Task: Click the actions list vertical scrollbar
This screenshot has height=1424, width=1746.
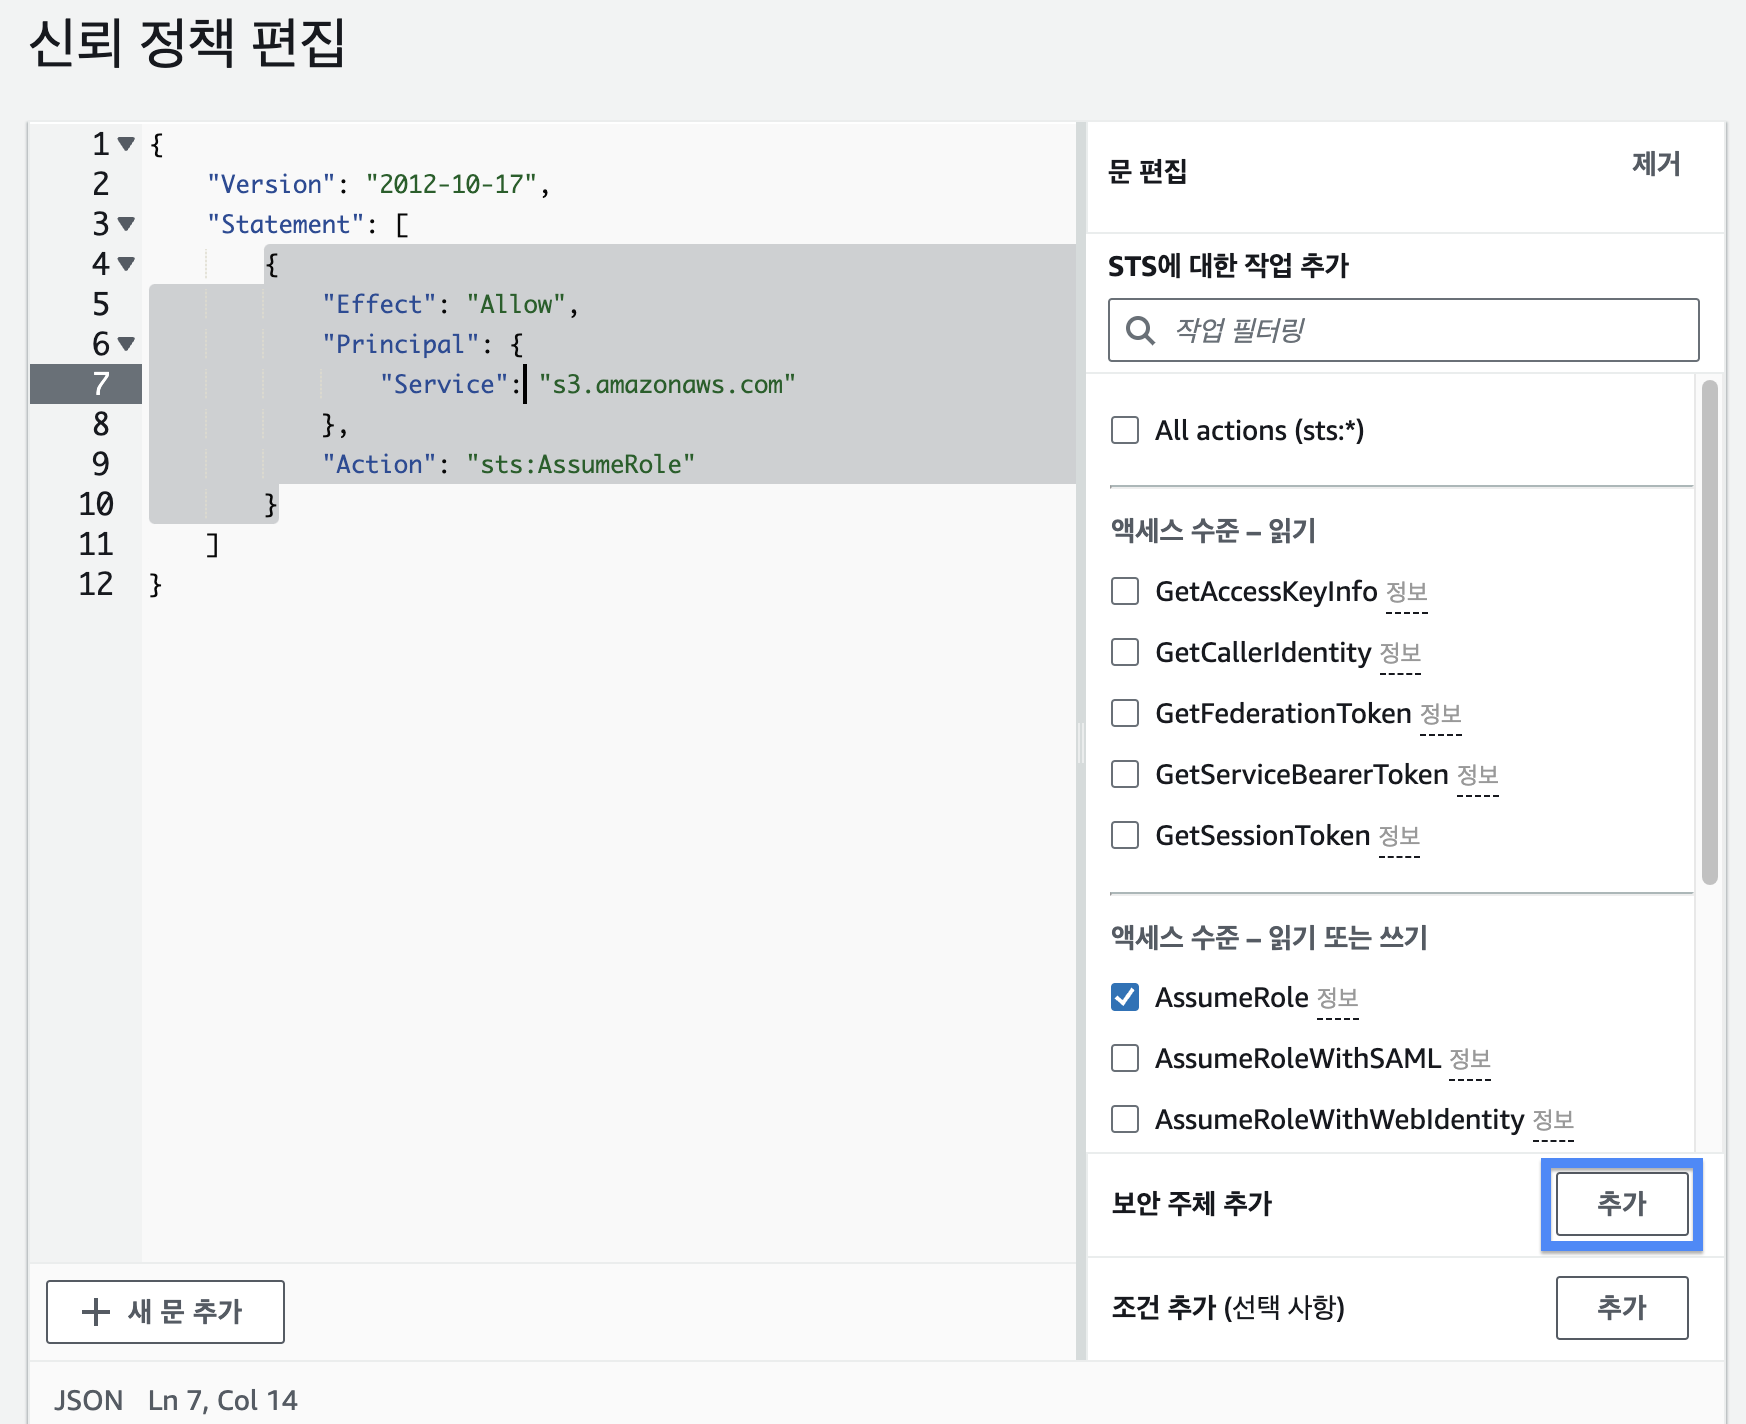Action: coord(1709,632)
